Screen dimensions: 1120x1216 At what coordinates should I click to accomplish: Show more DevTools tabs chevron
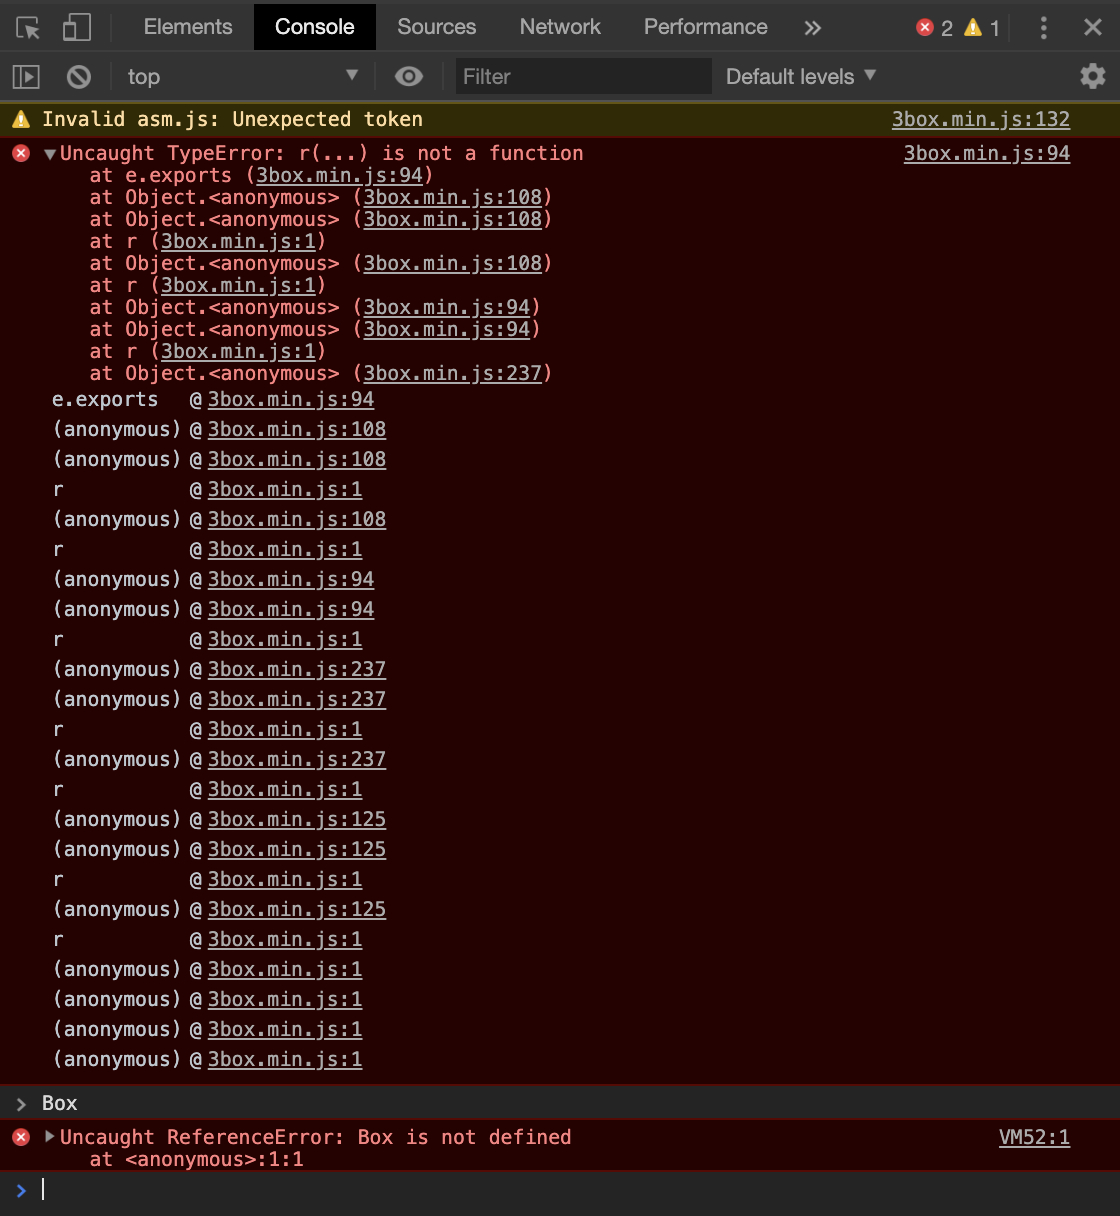tap(813, 28)
